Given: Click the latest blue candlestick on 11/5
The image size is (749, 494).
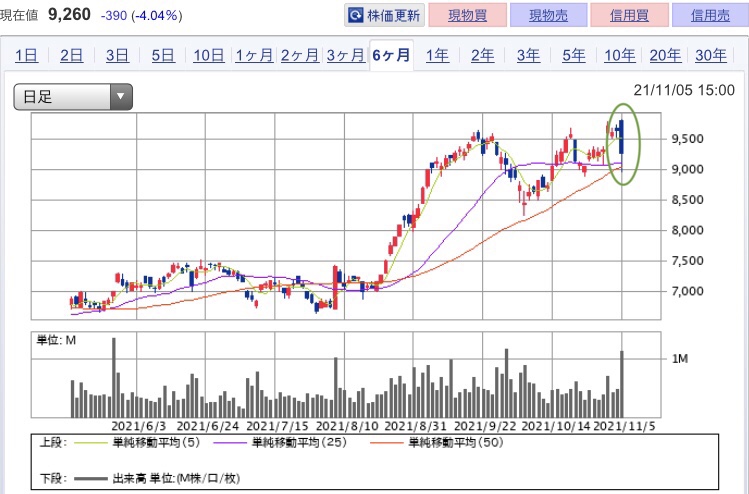Looking at the screenshot, I should coord(621,137).
